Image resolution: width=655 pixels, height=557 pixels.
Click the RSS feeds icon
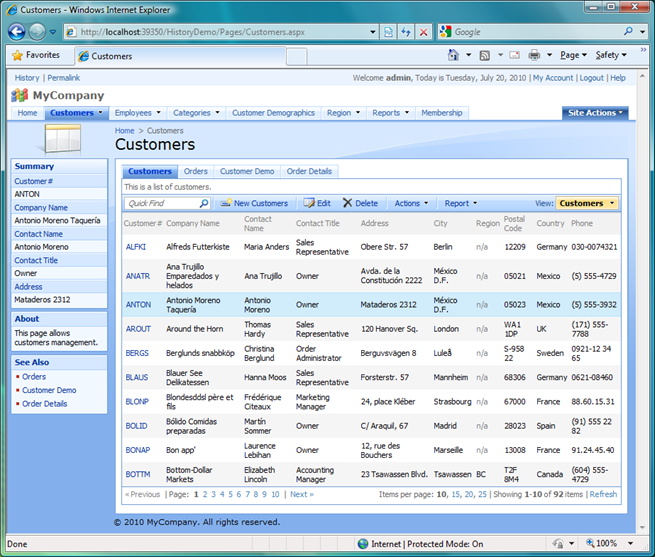[x=485, y=55]
